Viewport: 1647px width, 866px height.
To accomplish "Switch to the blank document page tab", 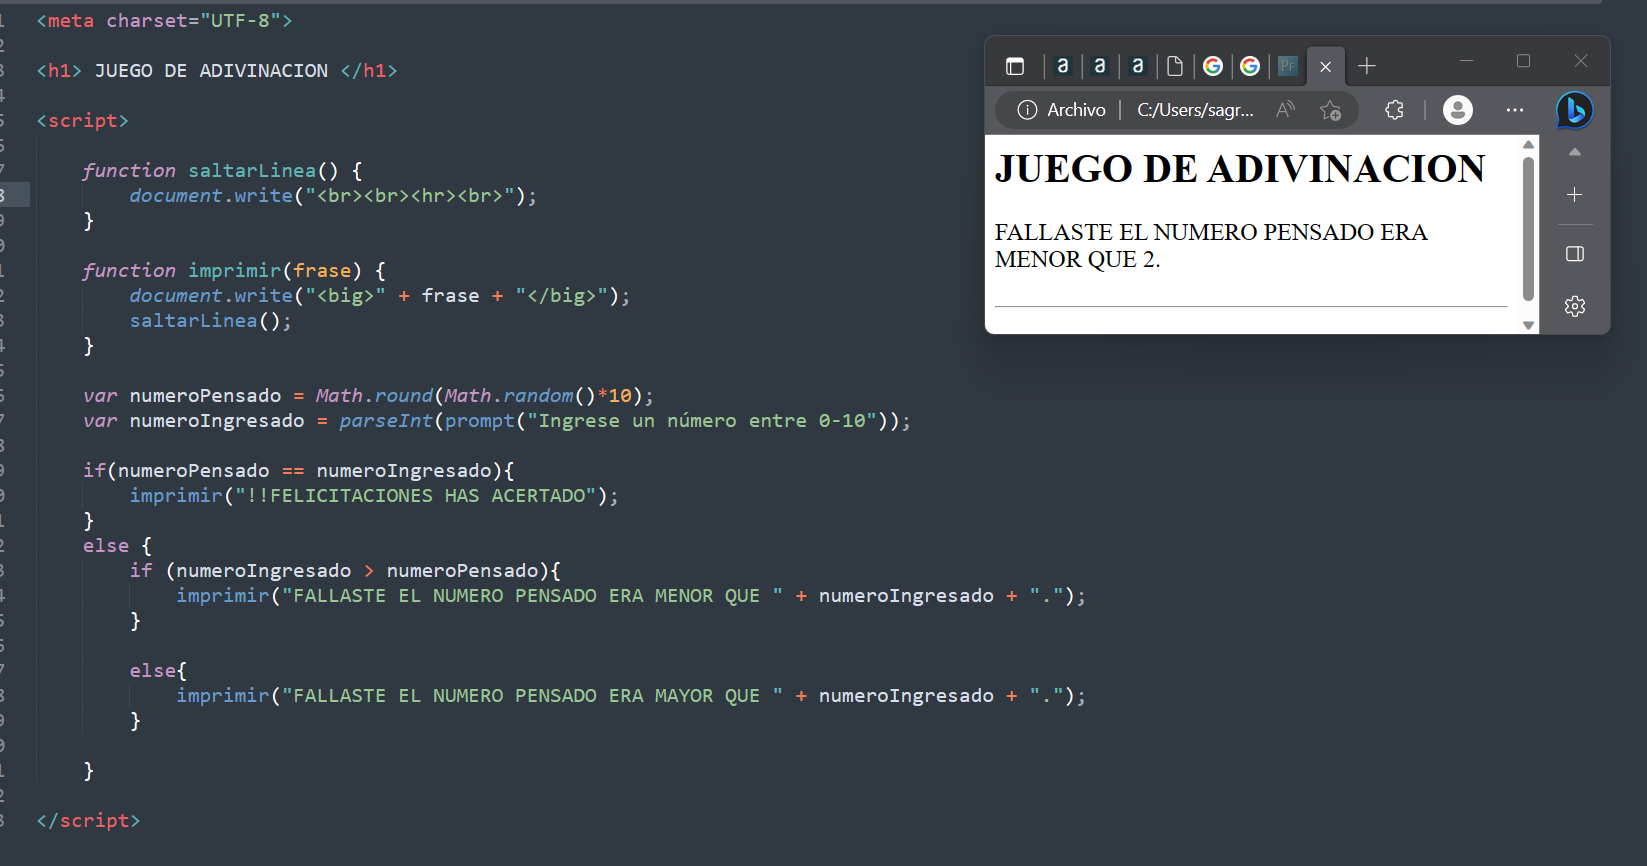I will point(1175,67).
